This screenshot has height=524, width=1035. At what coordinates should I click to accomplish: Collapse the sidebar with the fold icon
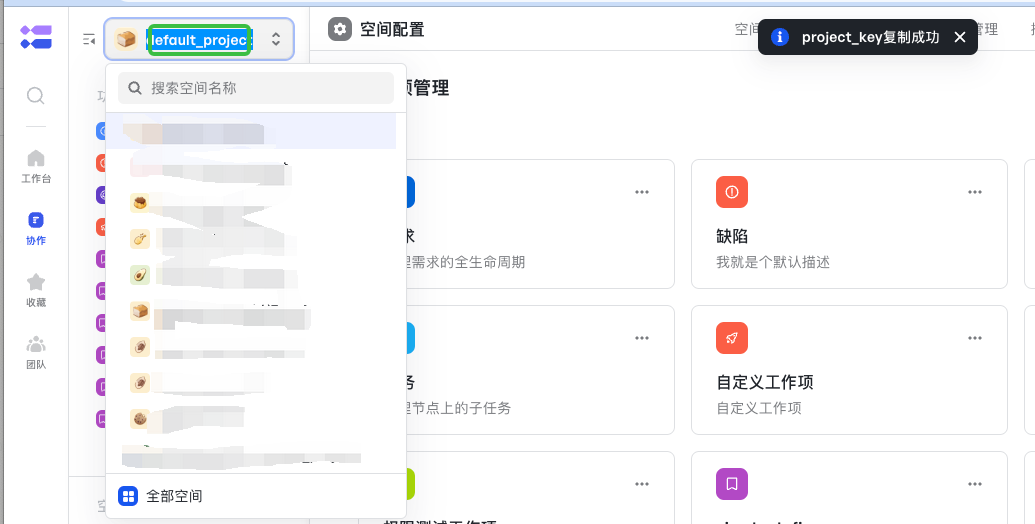[89, 40]
